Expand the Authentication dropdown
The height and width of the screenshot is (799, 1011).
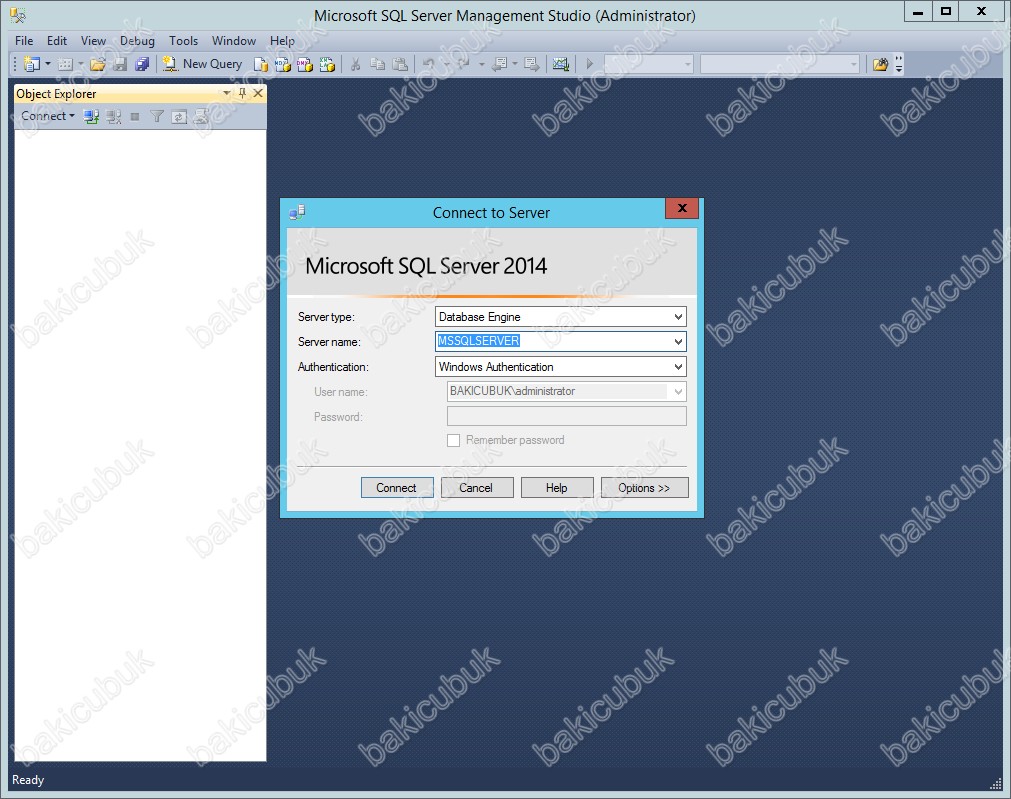[678, 367]
